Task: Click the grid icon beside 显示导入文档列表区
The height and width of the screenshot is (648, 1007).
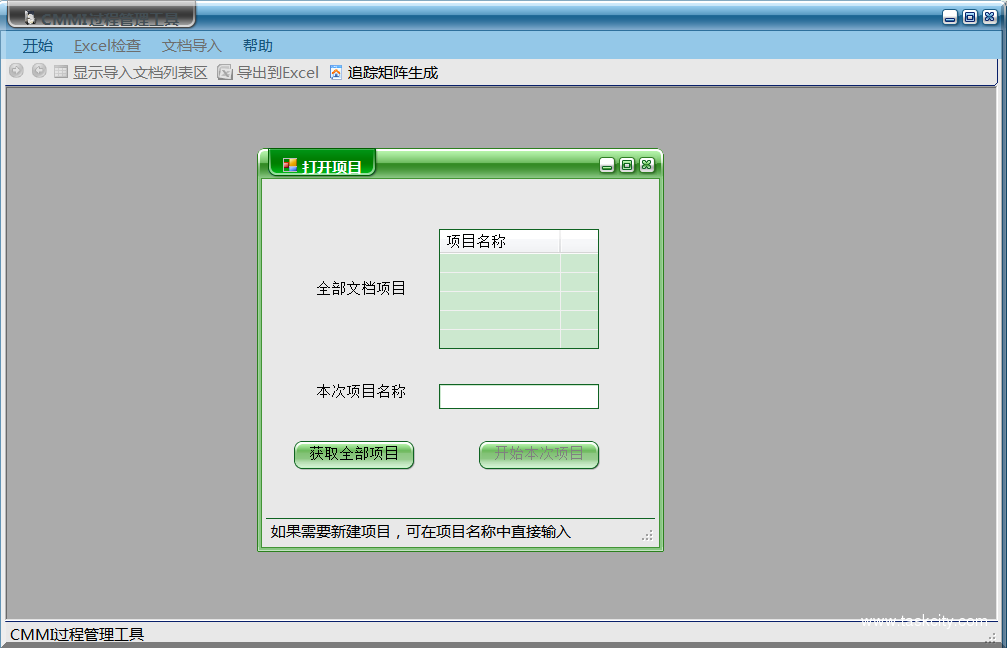Action: click(60, 71)
